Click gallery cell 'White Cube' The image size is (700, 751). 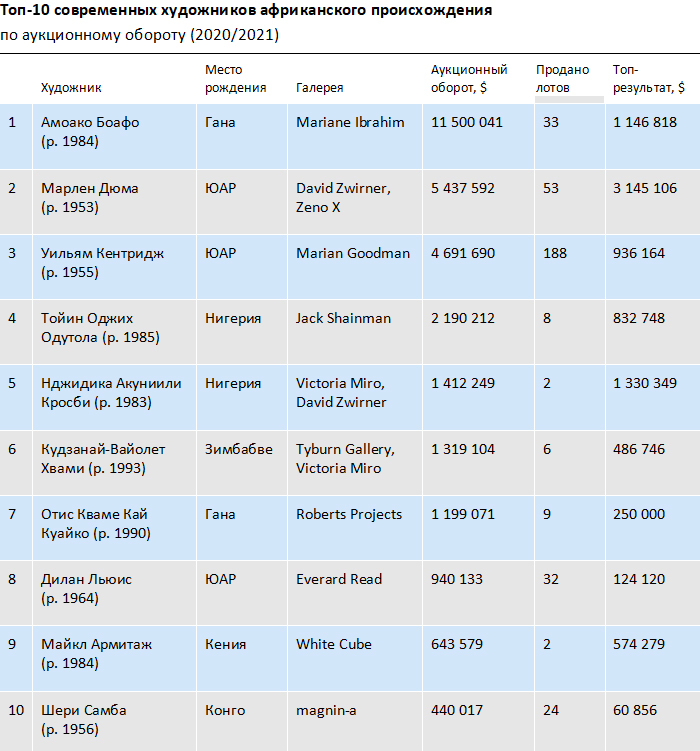point(334,644)
